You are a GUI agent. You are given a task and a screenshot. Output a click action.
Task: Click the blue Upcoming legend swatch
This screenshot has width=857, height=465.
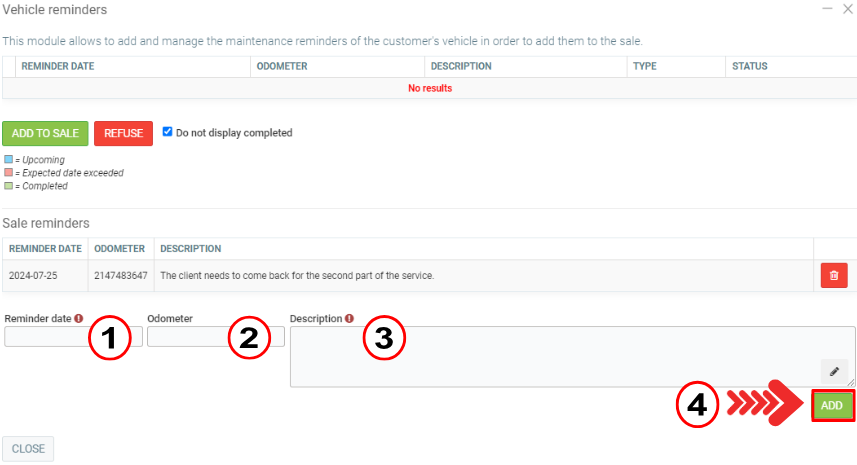pyautogui.click(x=8, y=160)
